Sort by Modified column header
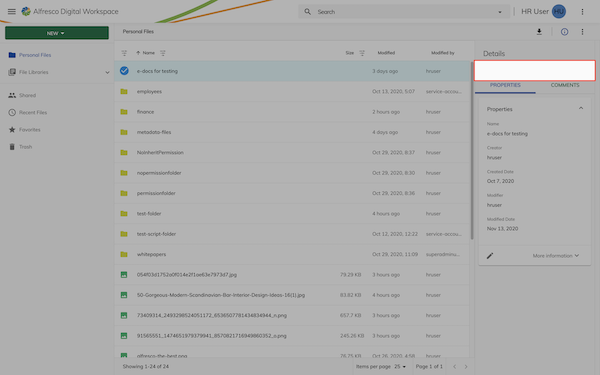Screen dimensions: 600x375 386,53
